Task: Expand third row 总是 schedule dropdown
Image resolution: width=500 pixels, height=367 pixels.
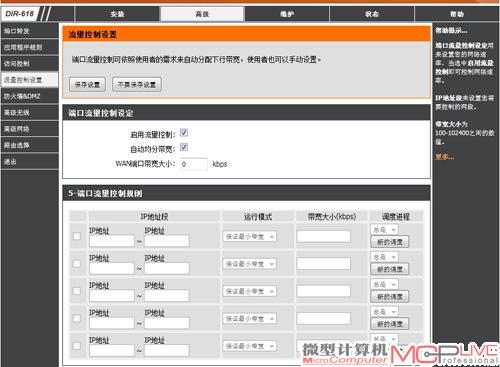Action: [384, 284]
